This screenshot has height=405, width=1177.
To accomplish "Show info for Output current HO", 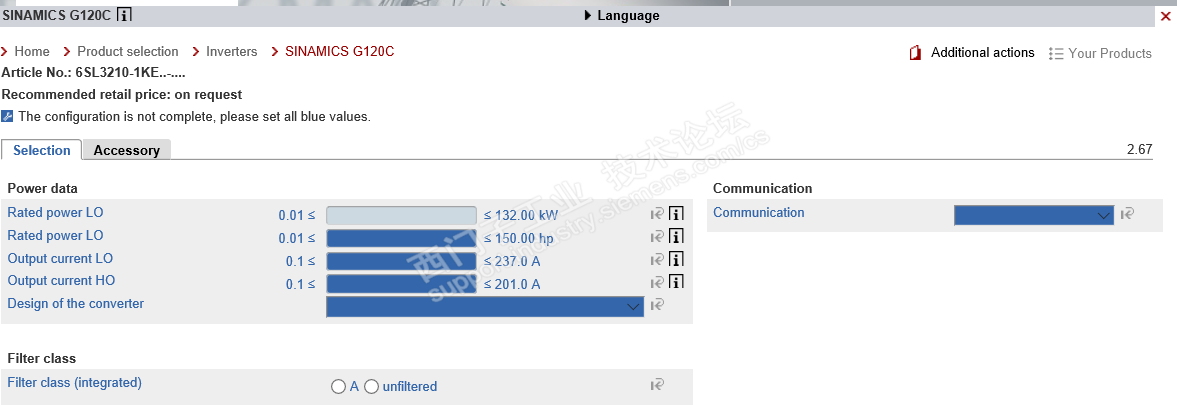I will (x=676, y=282).
